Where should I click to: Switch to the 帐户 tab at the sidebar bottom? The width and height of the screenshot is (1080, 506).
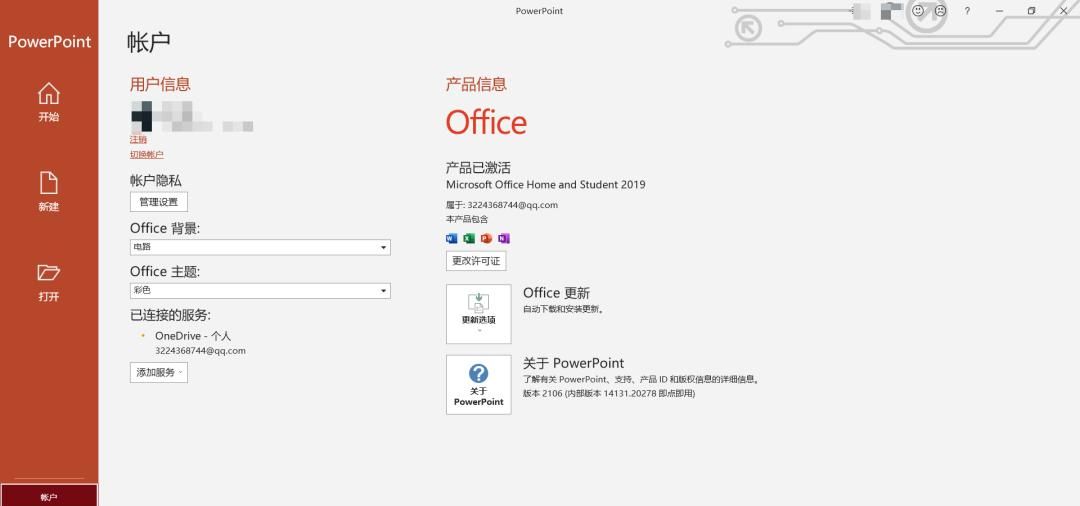coord(49,496)
